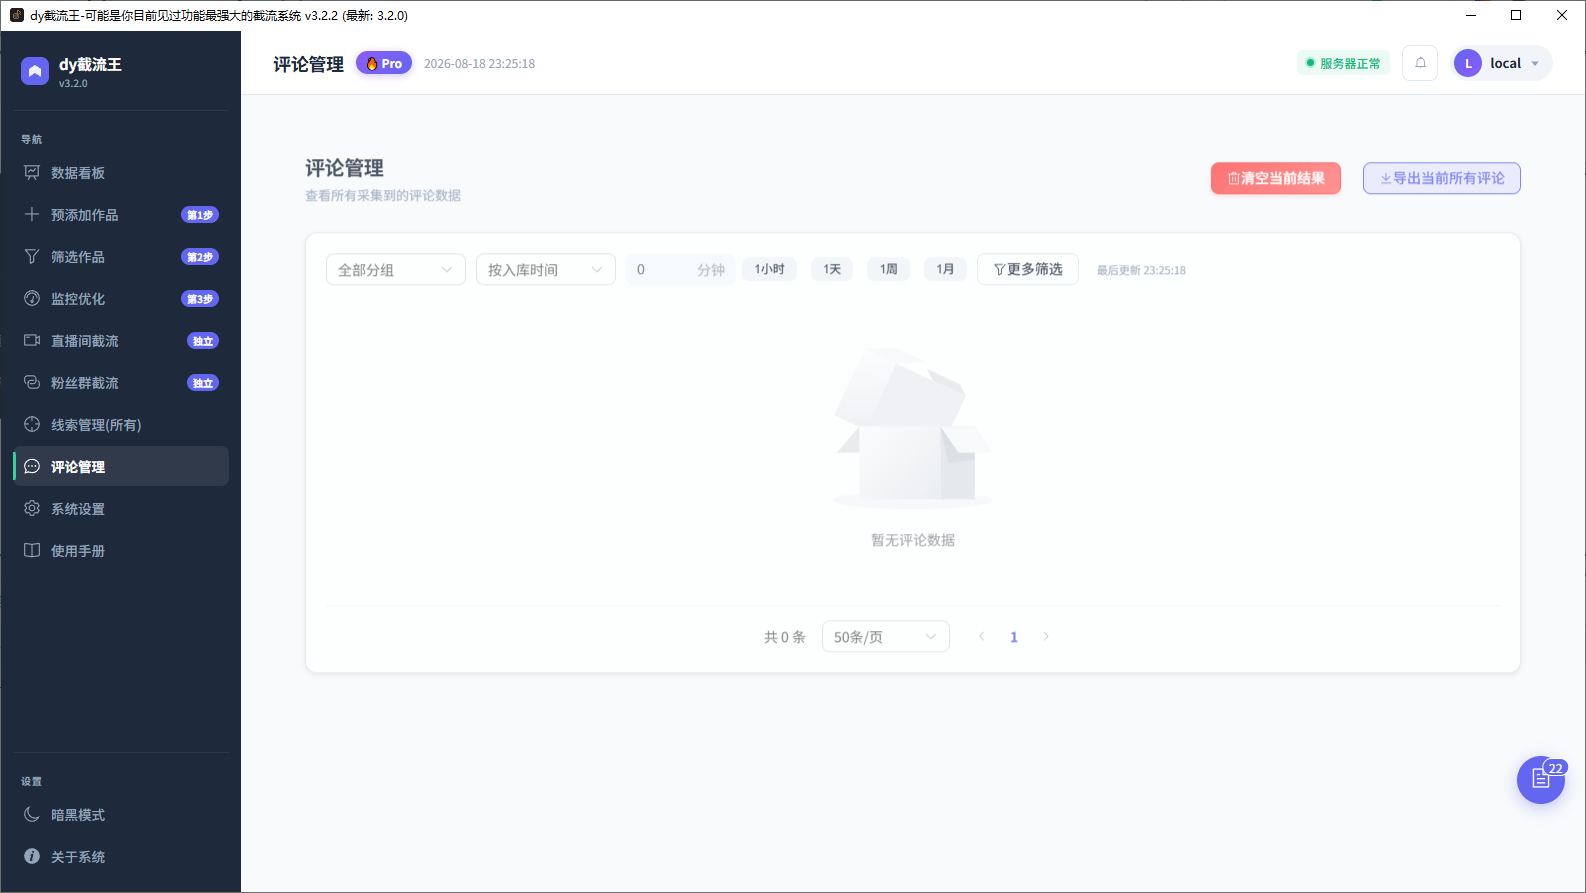The width and height of the screenshot is (1586, 893).
Task: Click the v3.2.0 version label
Action: [73, 83]
